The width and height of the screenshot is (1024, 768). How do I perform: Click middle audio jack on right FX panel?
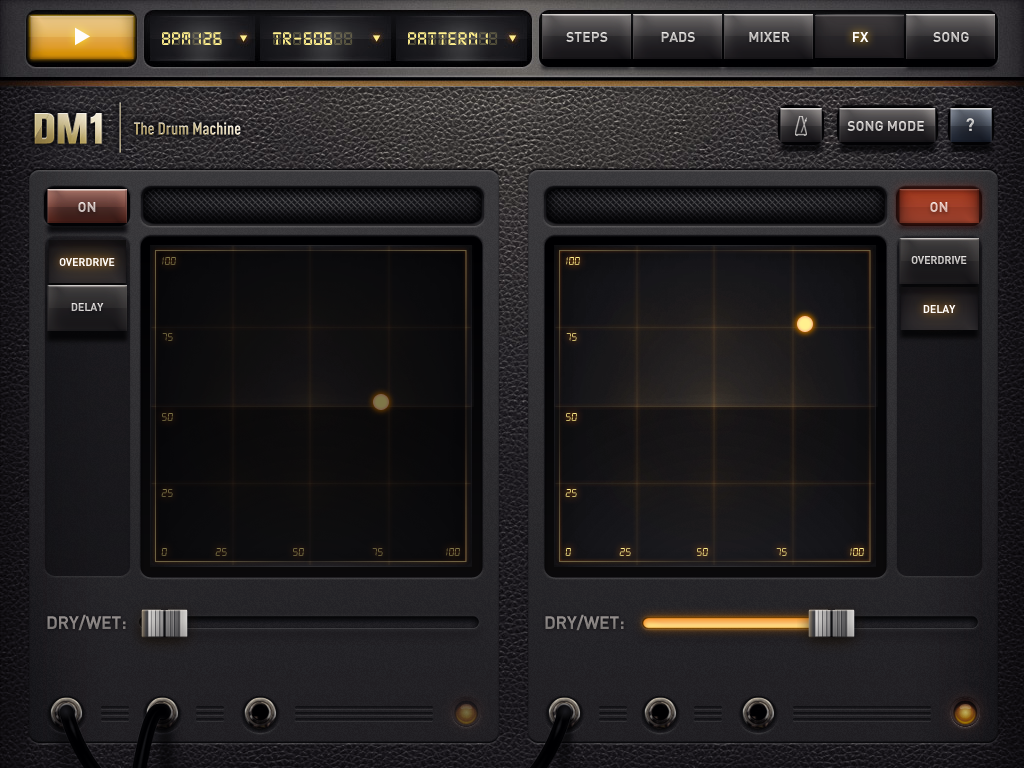[x=660, y=713]
